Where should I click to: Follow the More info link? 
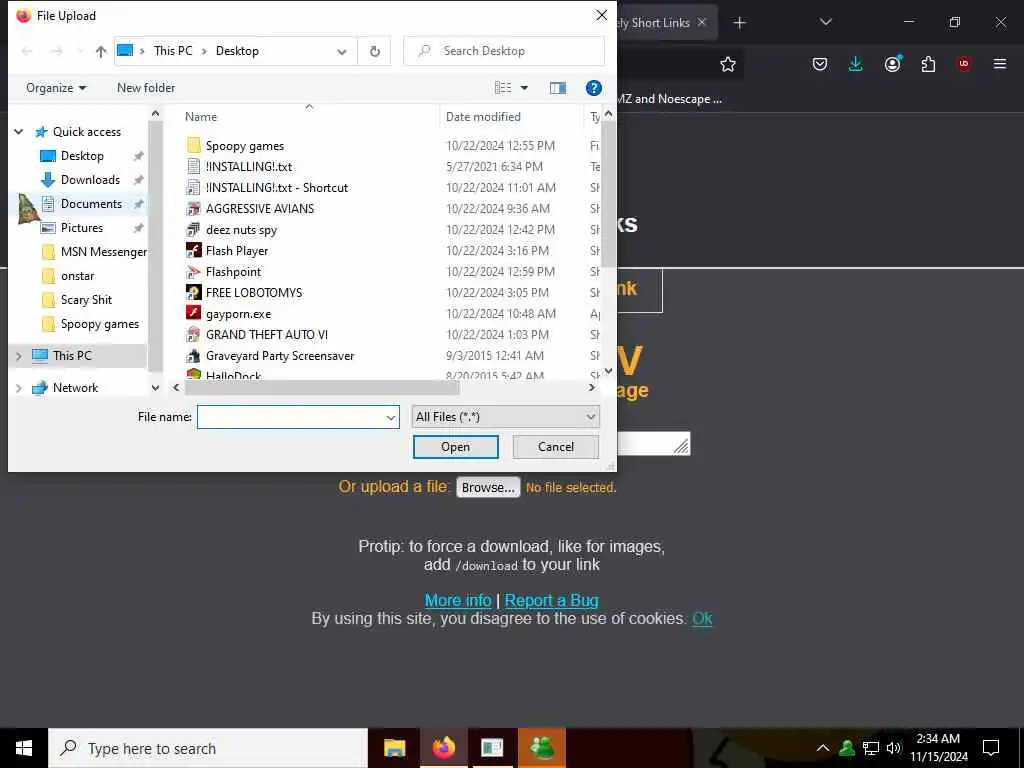pos(458,600)
